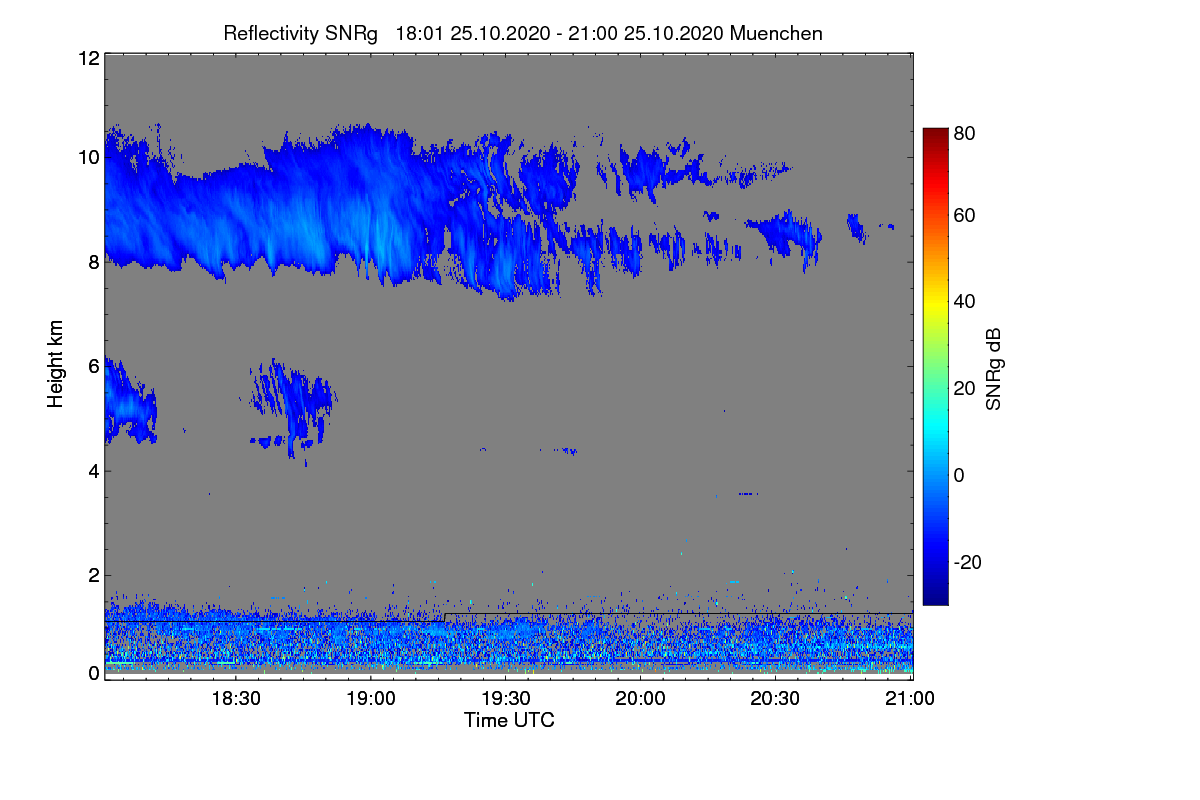Click the 19:30 time tick label

[x=506, y=699]
